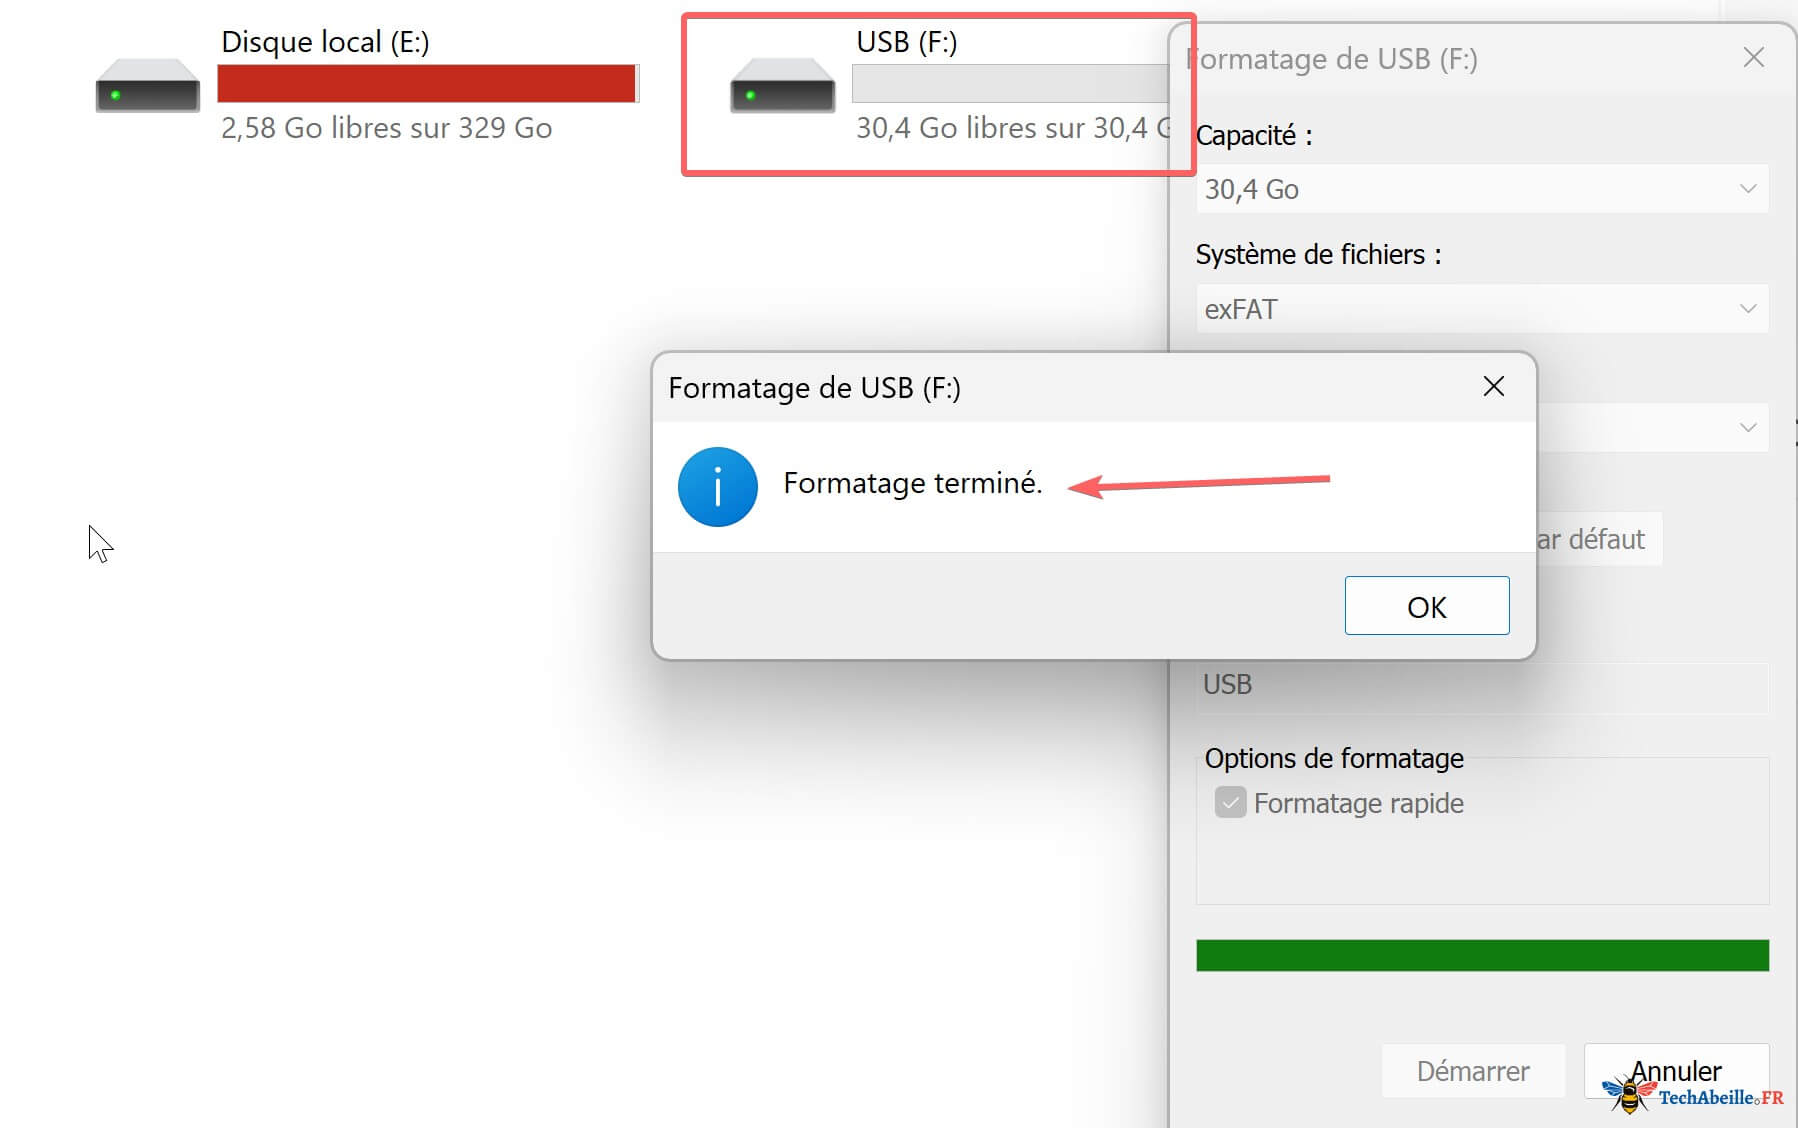Click the Démarrer button
The image size is (1798, 1128).
(1472, 1071)
